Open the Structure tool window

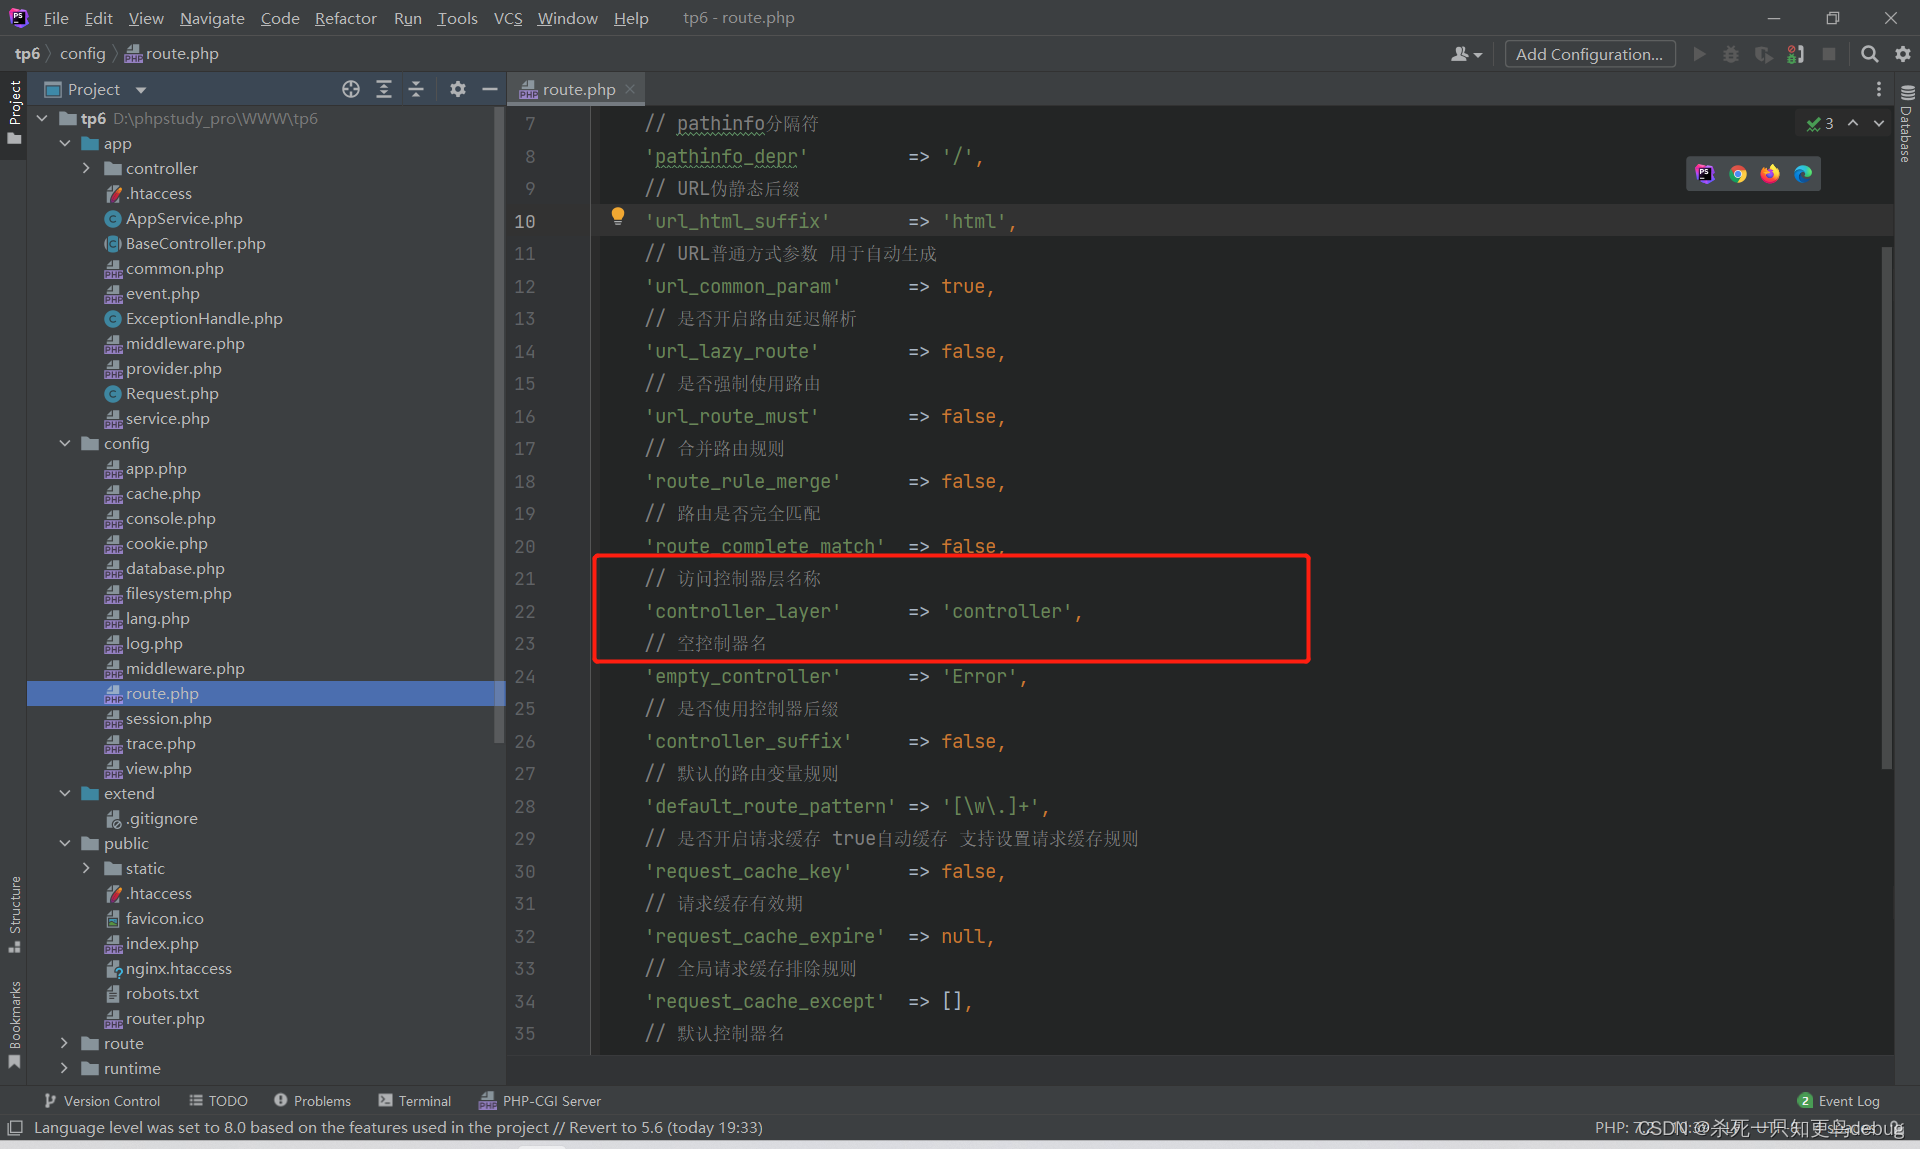(14, 914)
